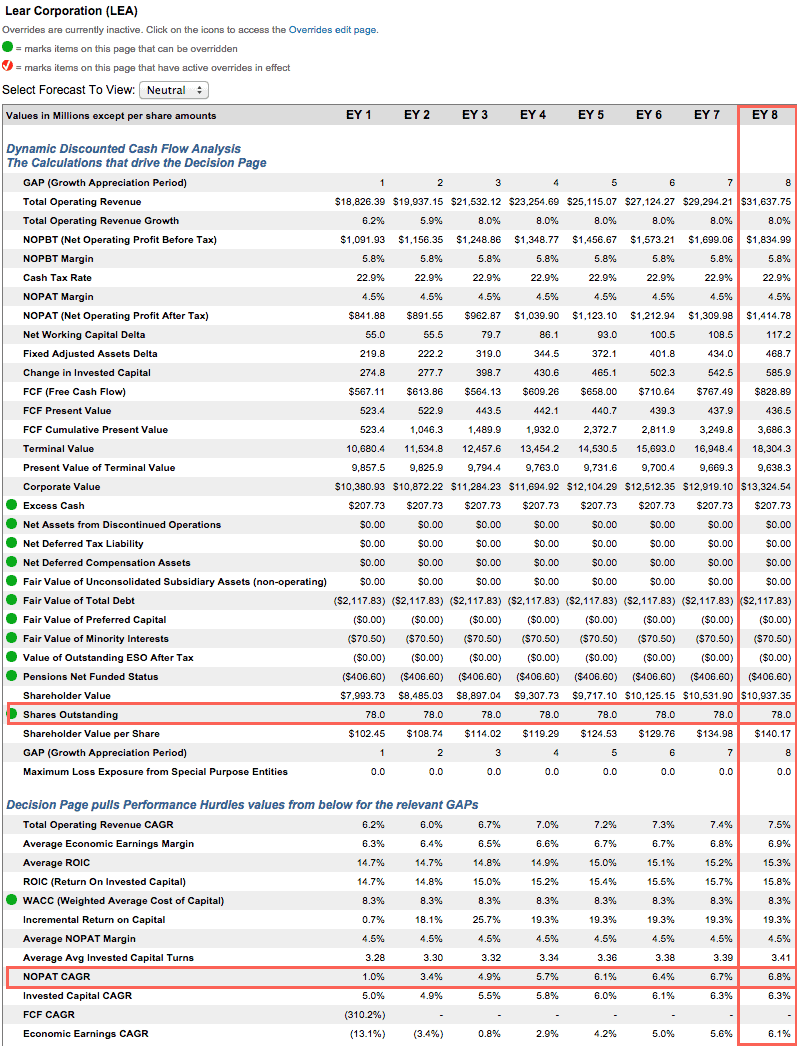797x1046 pixels.
Task: Click the EY 1 revenue value $18,826.39
Action: tap(360, 201)
